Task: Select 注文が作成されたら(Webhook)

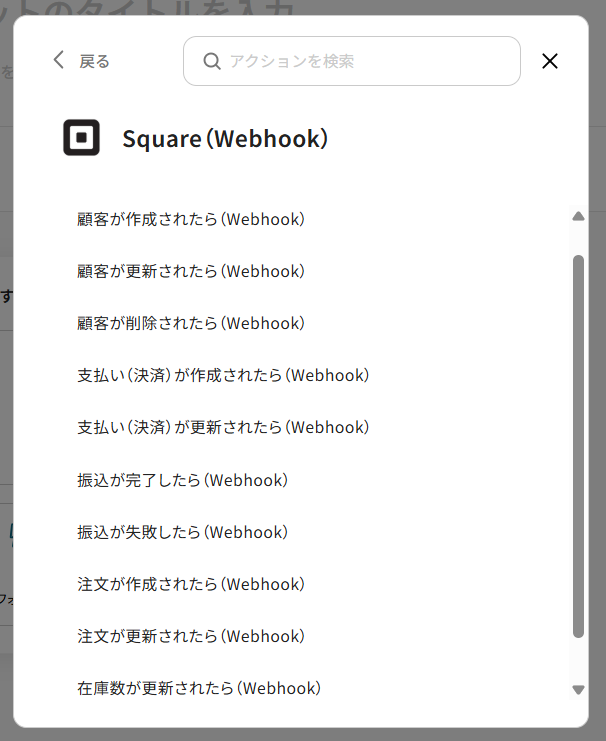Action: click(x=191, y=584)
